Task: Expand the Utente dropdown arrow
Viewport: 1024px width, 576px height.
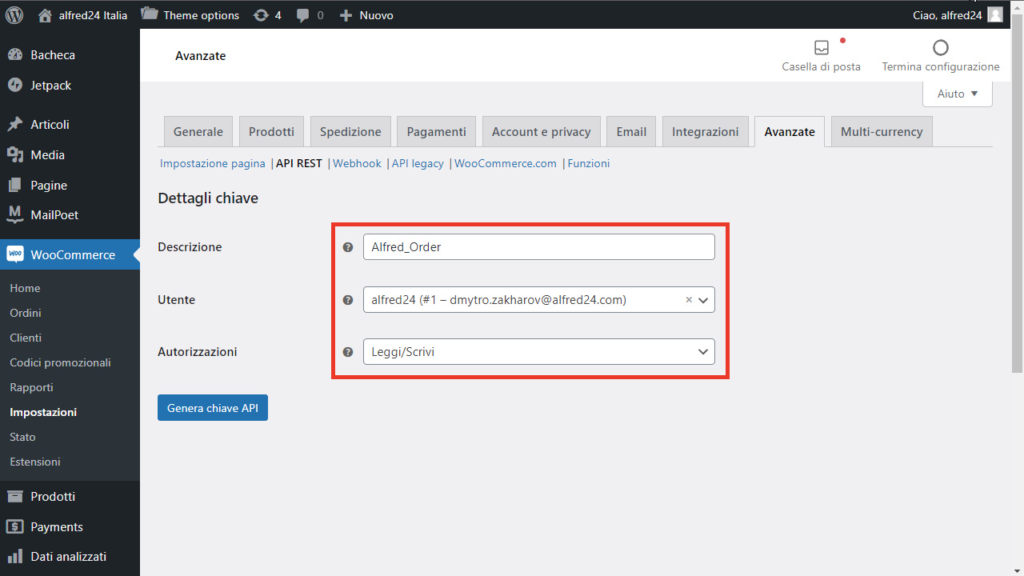Action: point(703,300)
